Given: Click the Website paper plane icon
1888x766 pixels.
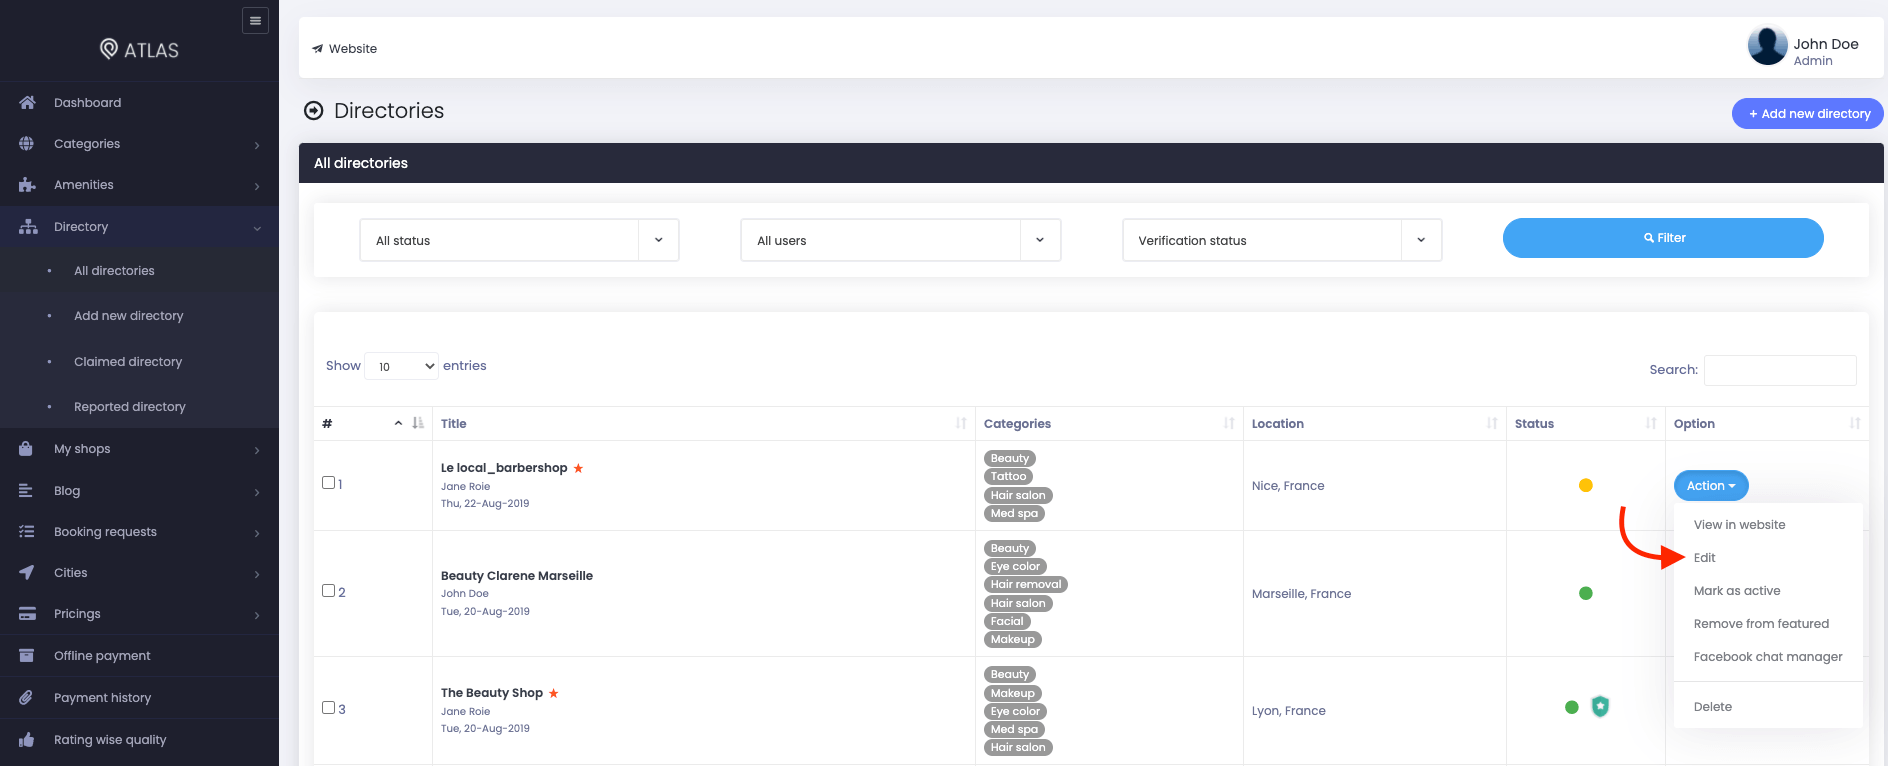Looking at the screenshot, I should coord(317,48).
